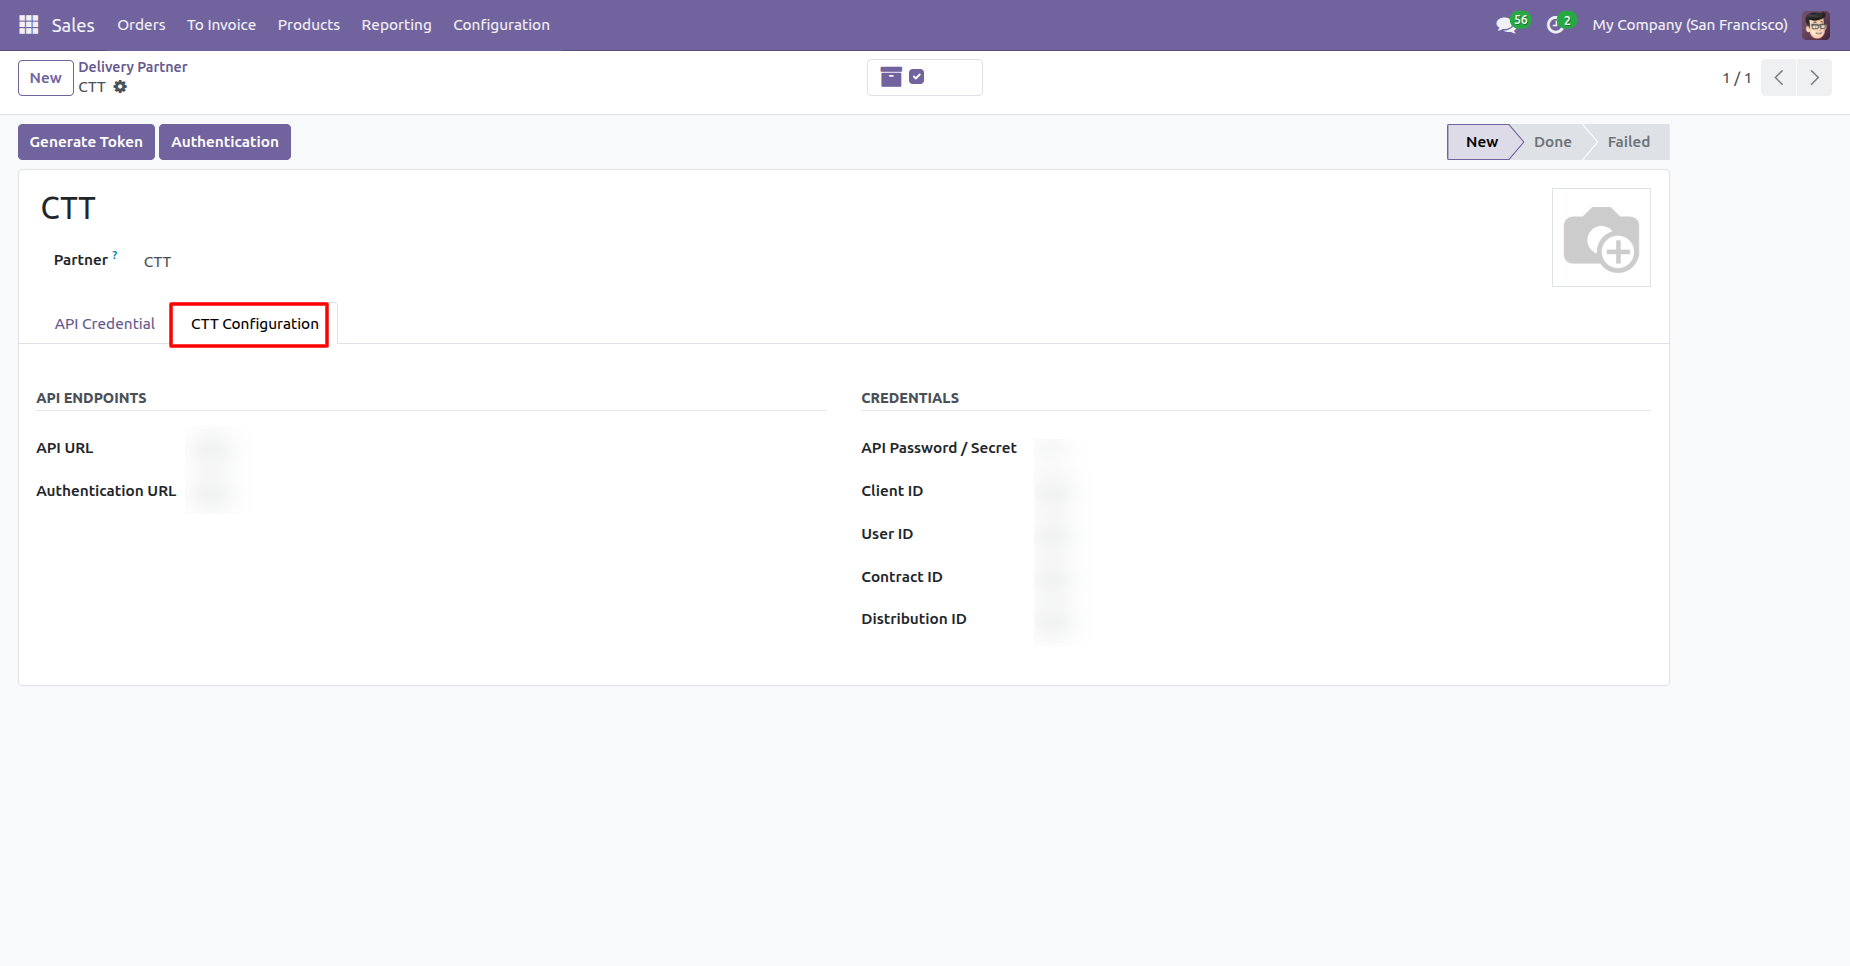Click the Generate Token button
This screenshot has width=1850, height=966.
point(86,142)
